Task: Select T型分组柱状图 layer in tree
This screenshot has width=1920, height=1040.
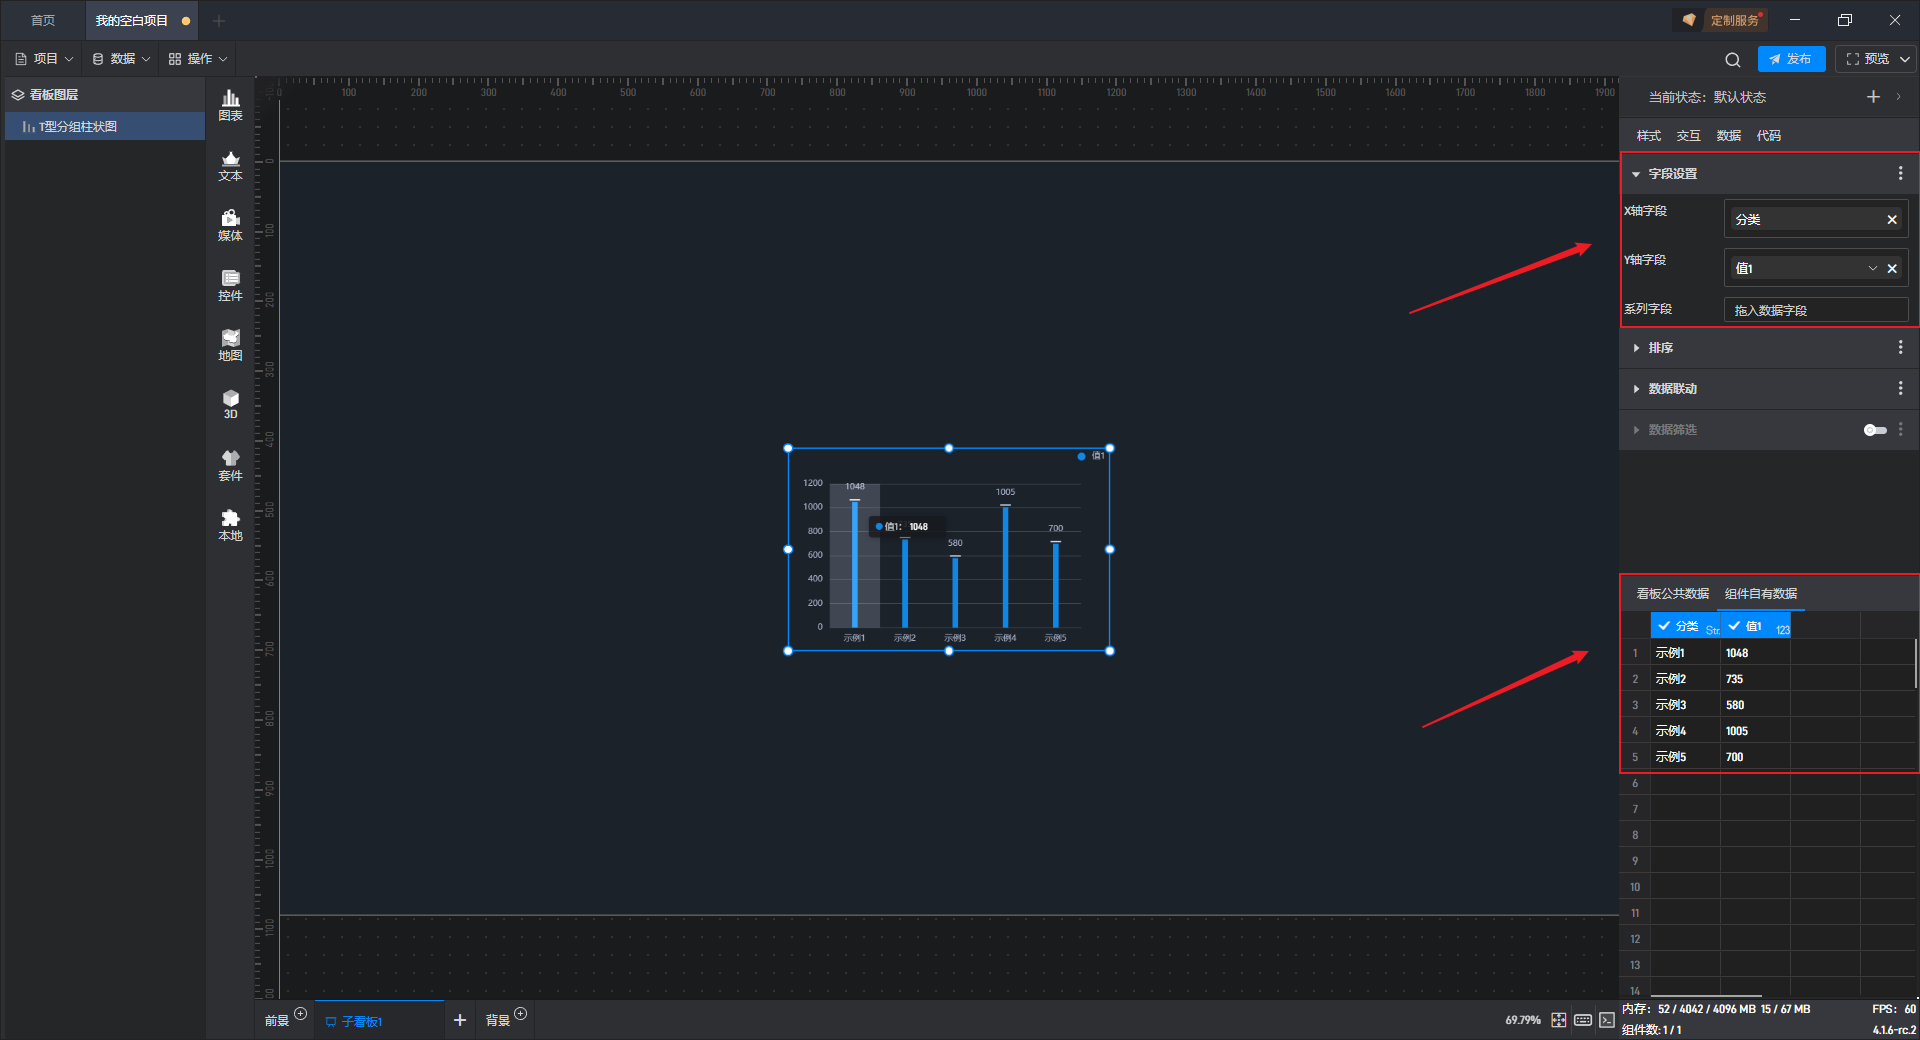Action: 105,127
